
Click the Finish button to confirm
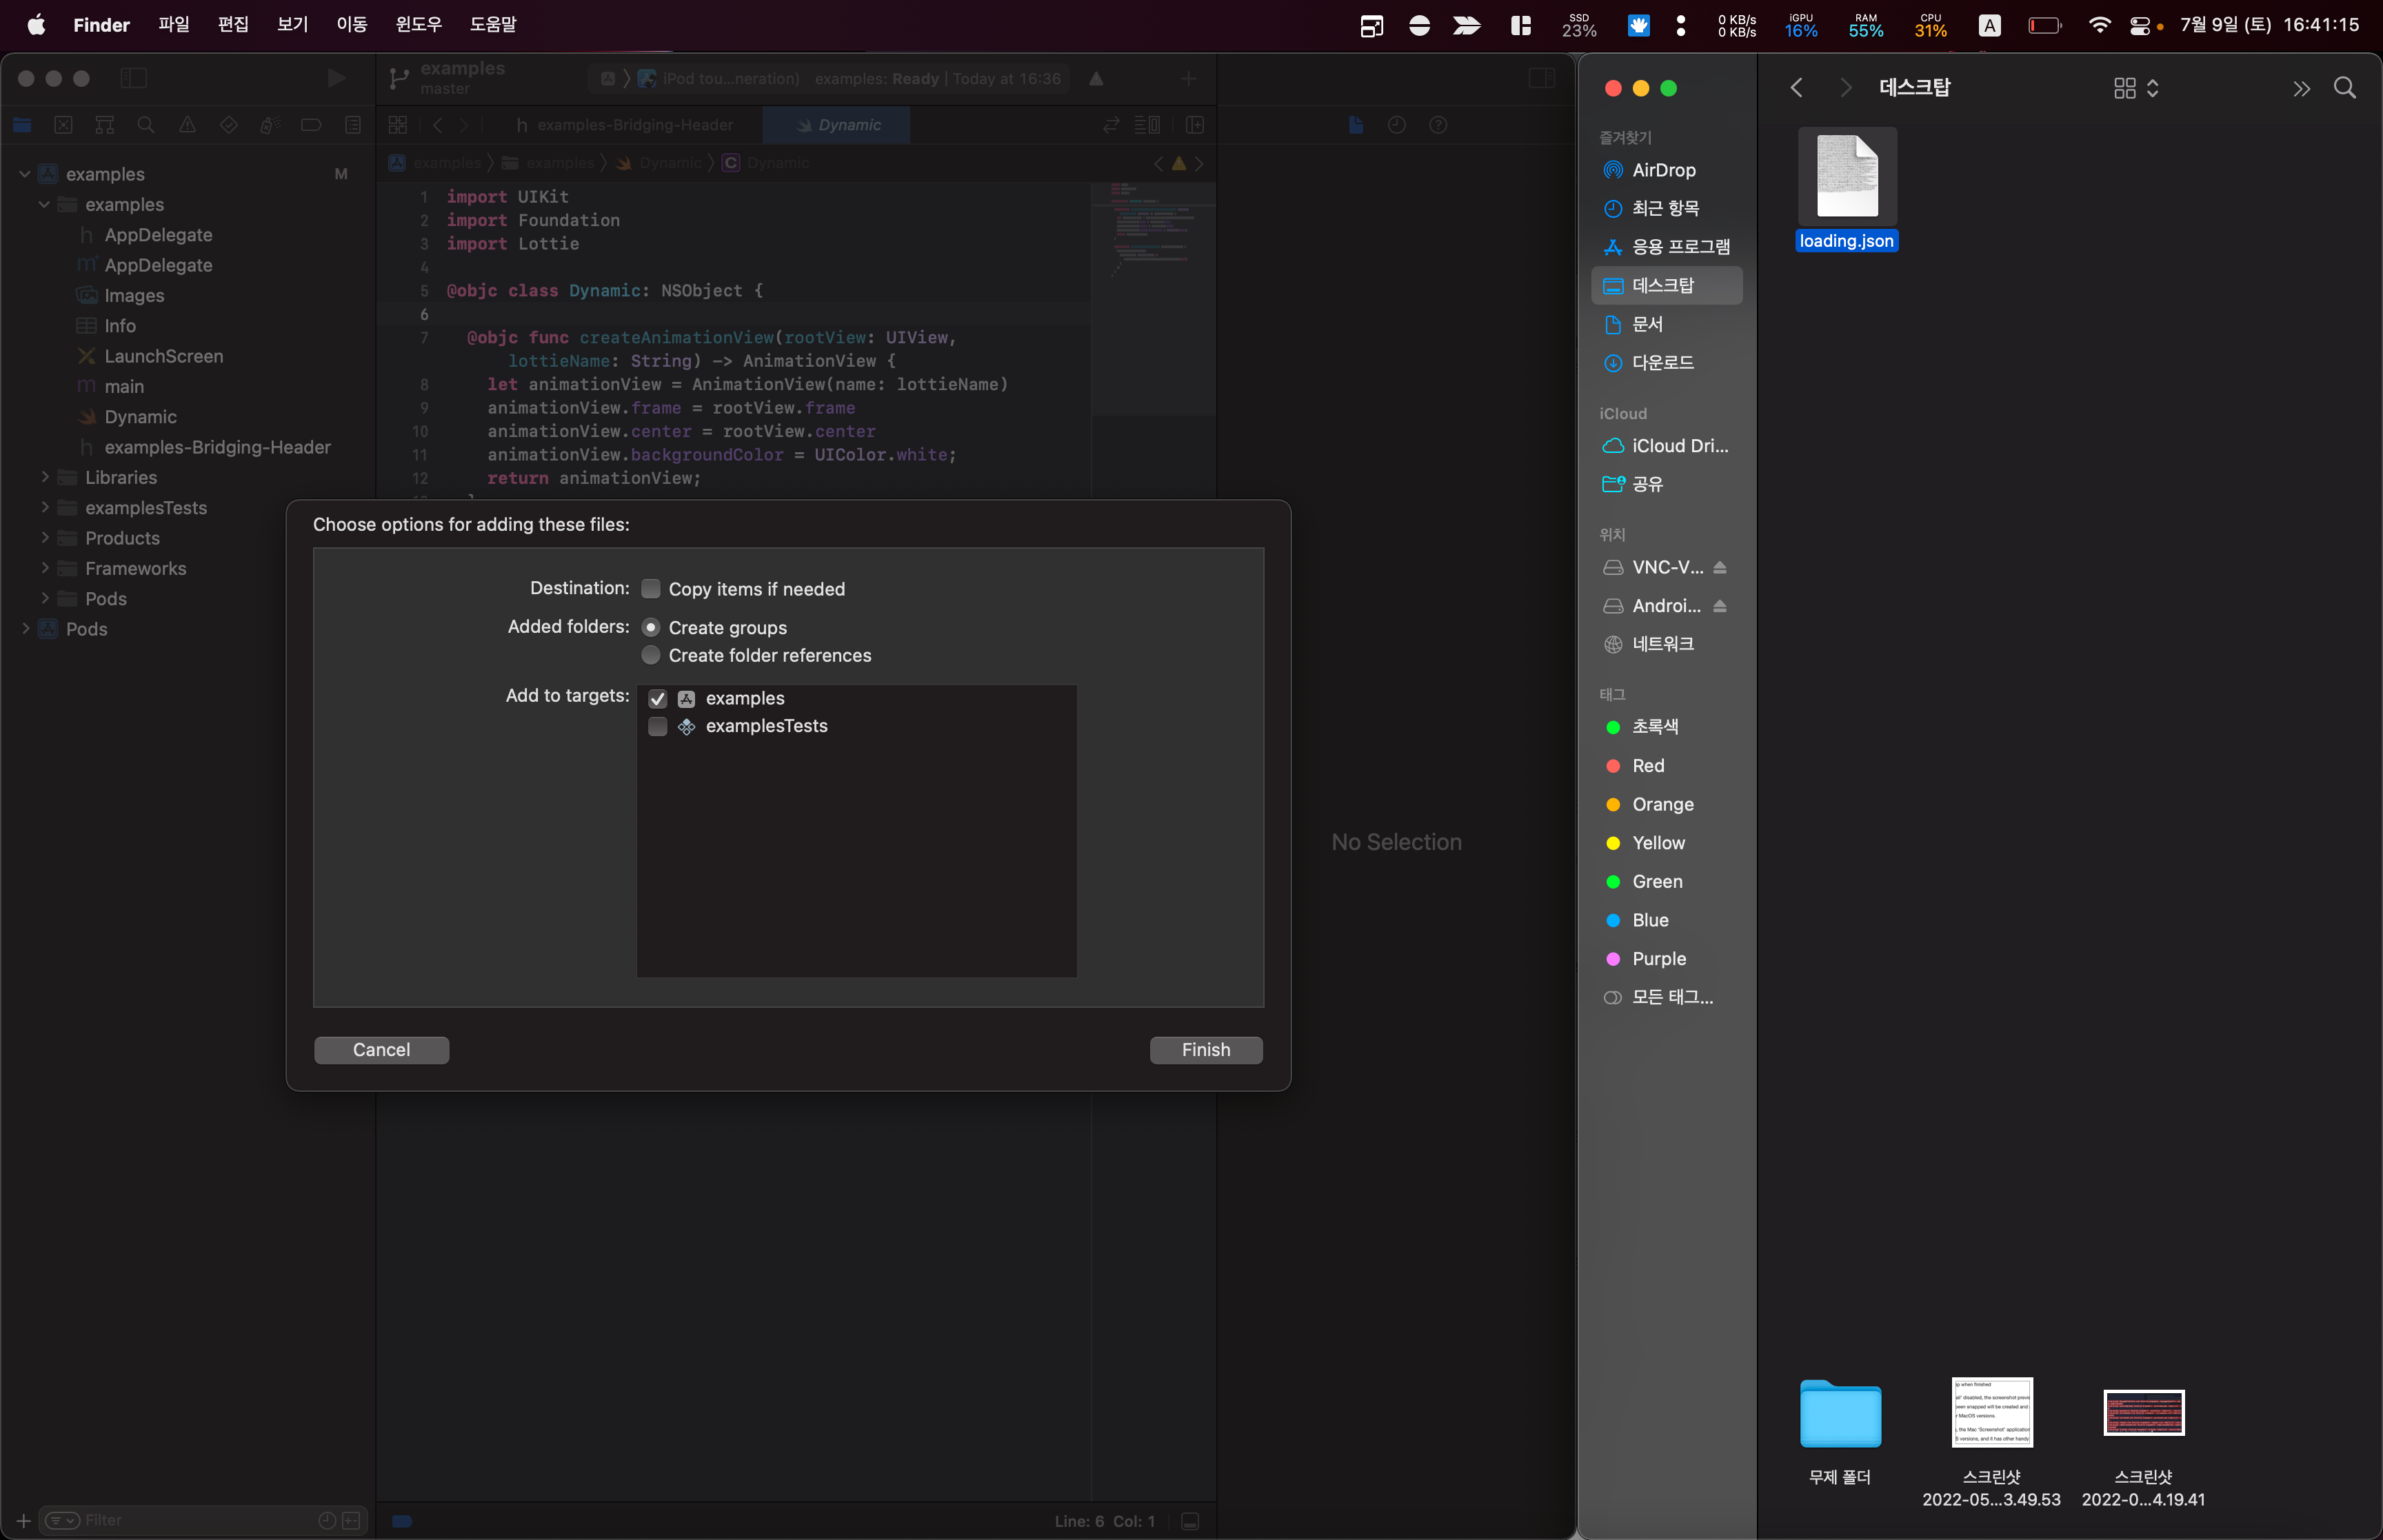1205,1048
